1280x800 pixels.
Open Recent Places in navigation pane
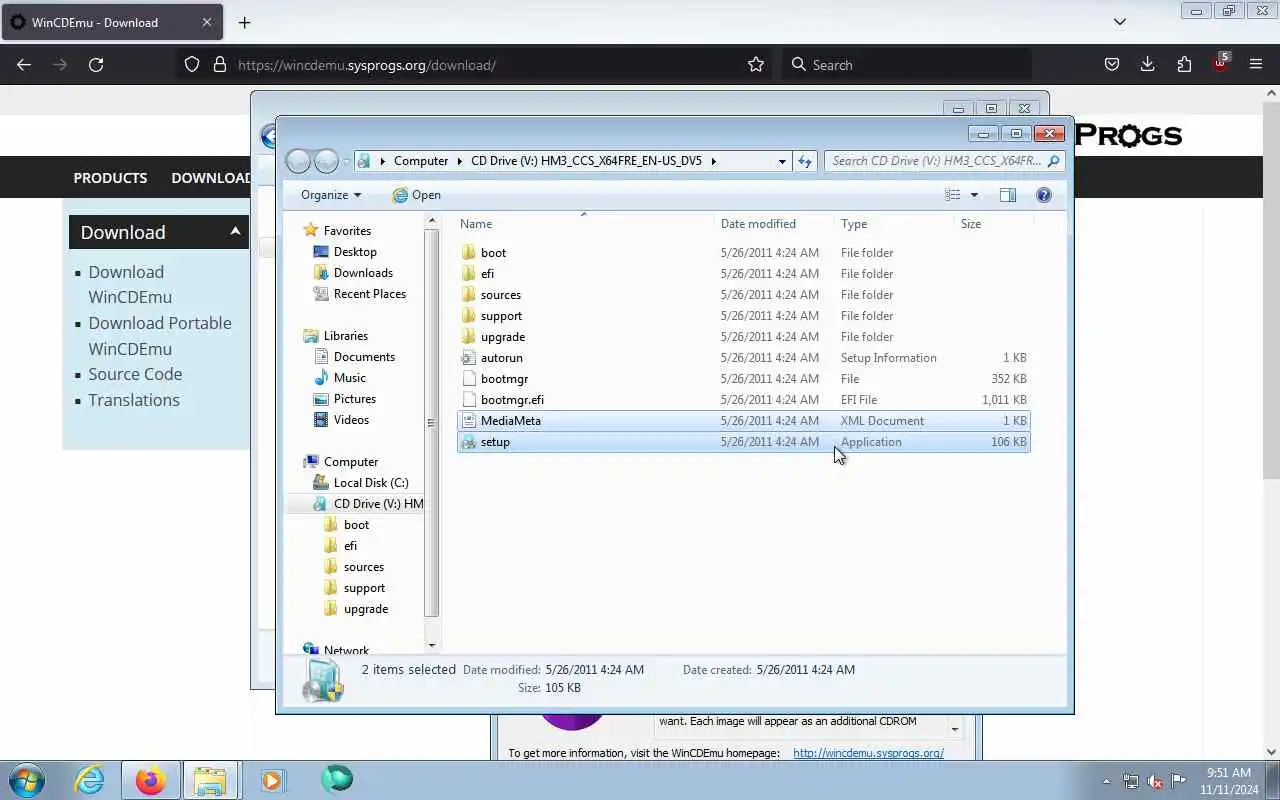coord(369,294)
